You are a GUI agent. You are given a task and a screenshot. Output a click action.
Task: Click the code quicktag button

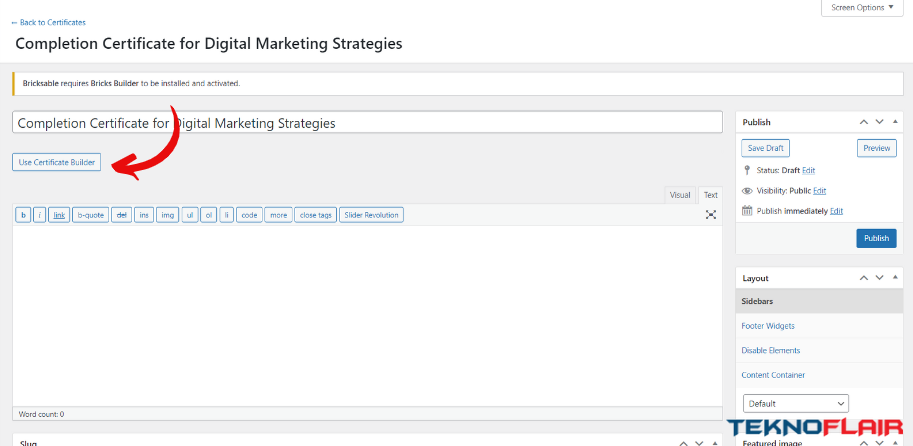[x=249, y=215]
